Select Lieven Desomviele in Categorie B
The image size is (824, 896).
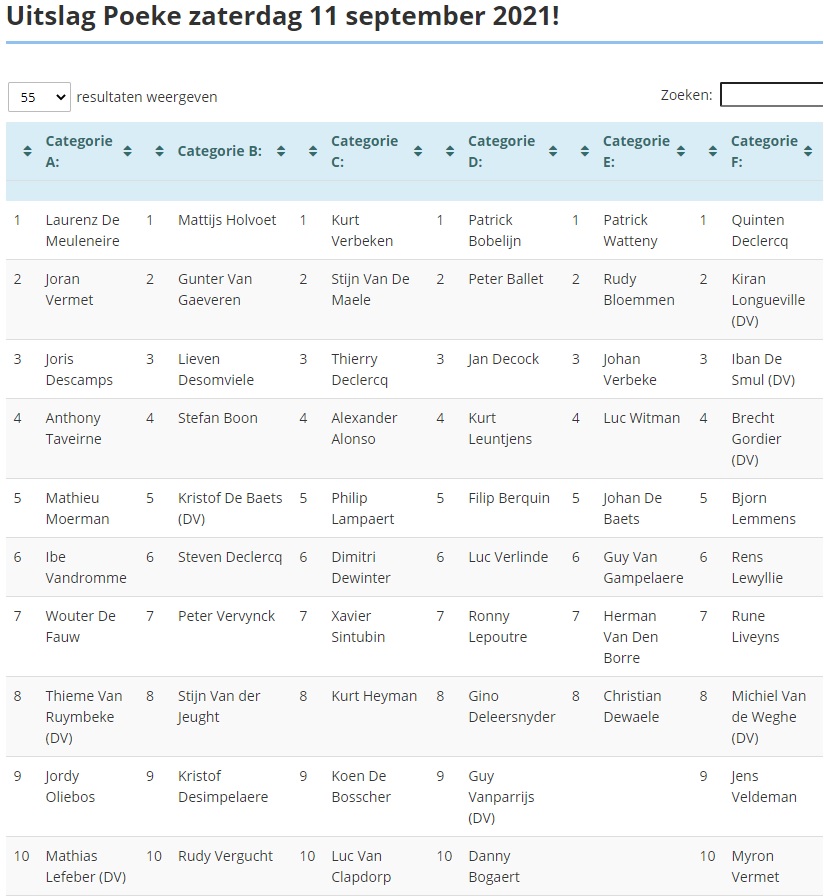(x=216, y=369)
